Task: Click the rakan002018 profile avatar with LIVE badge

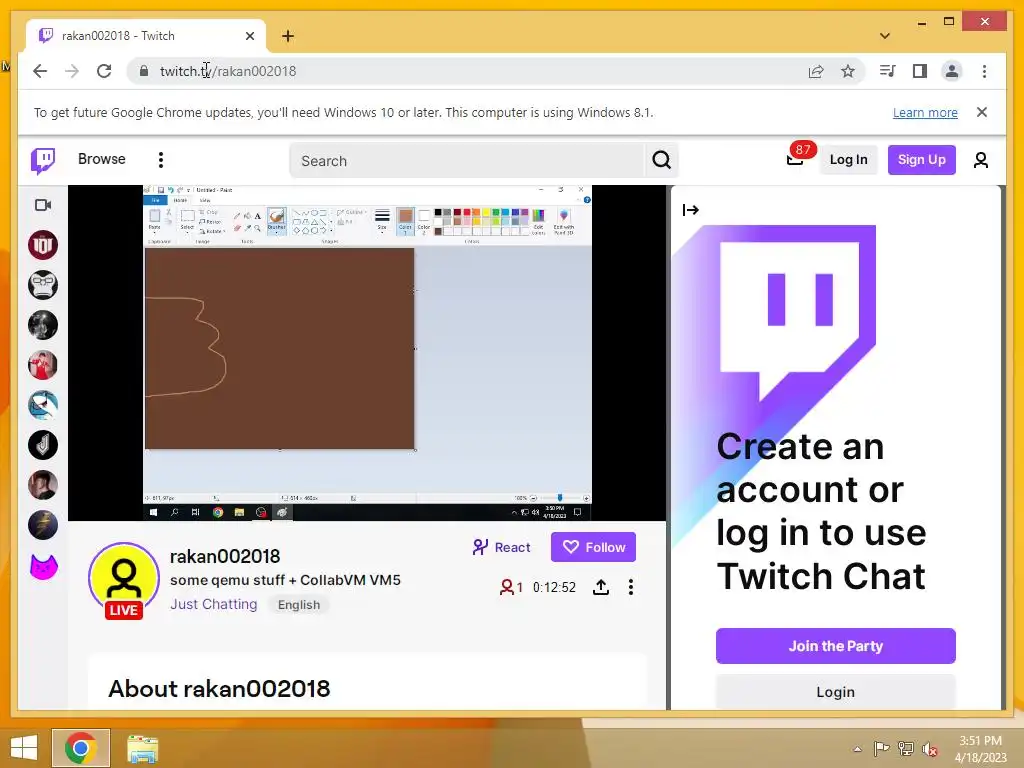Action: pyautogui.click(x=124, y=580)
